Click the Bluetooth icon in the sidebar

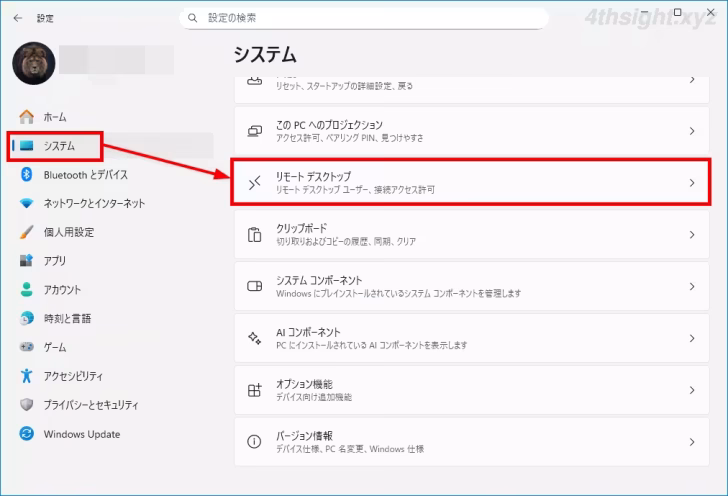pyautogui.click(x=27, y=174)
